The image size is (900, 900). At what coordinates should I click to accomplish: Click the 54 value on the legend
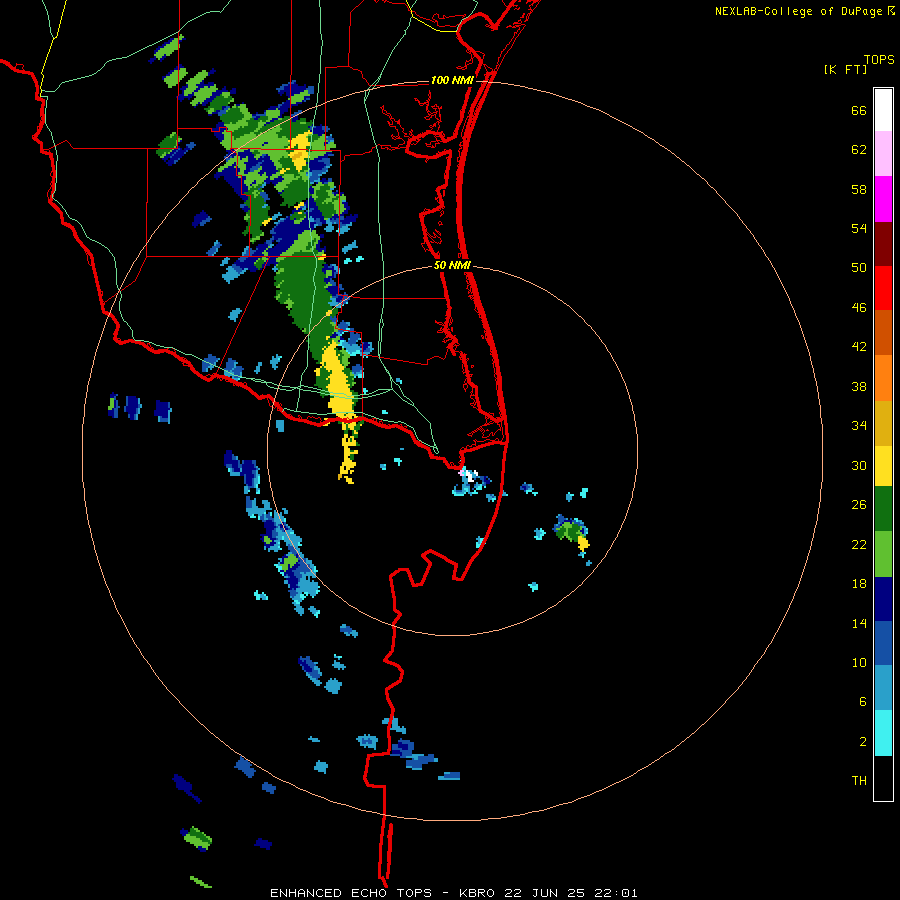point(859,229)
